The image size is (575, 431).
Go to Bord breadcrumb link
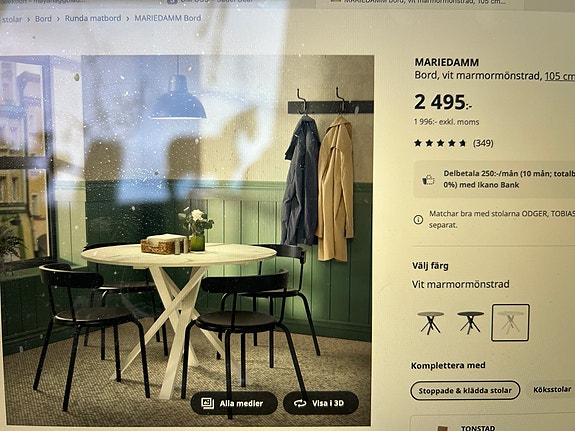tap(43, 19)
